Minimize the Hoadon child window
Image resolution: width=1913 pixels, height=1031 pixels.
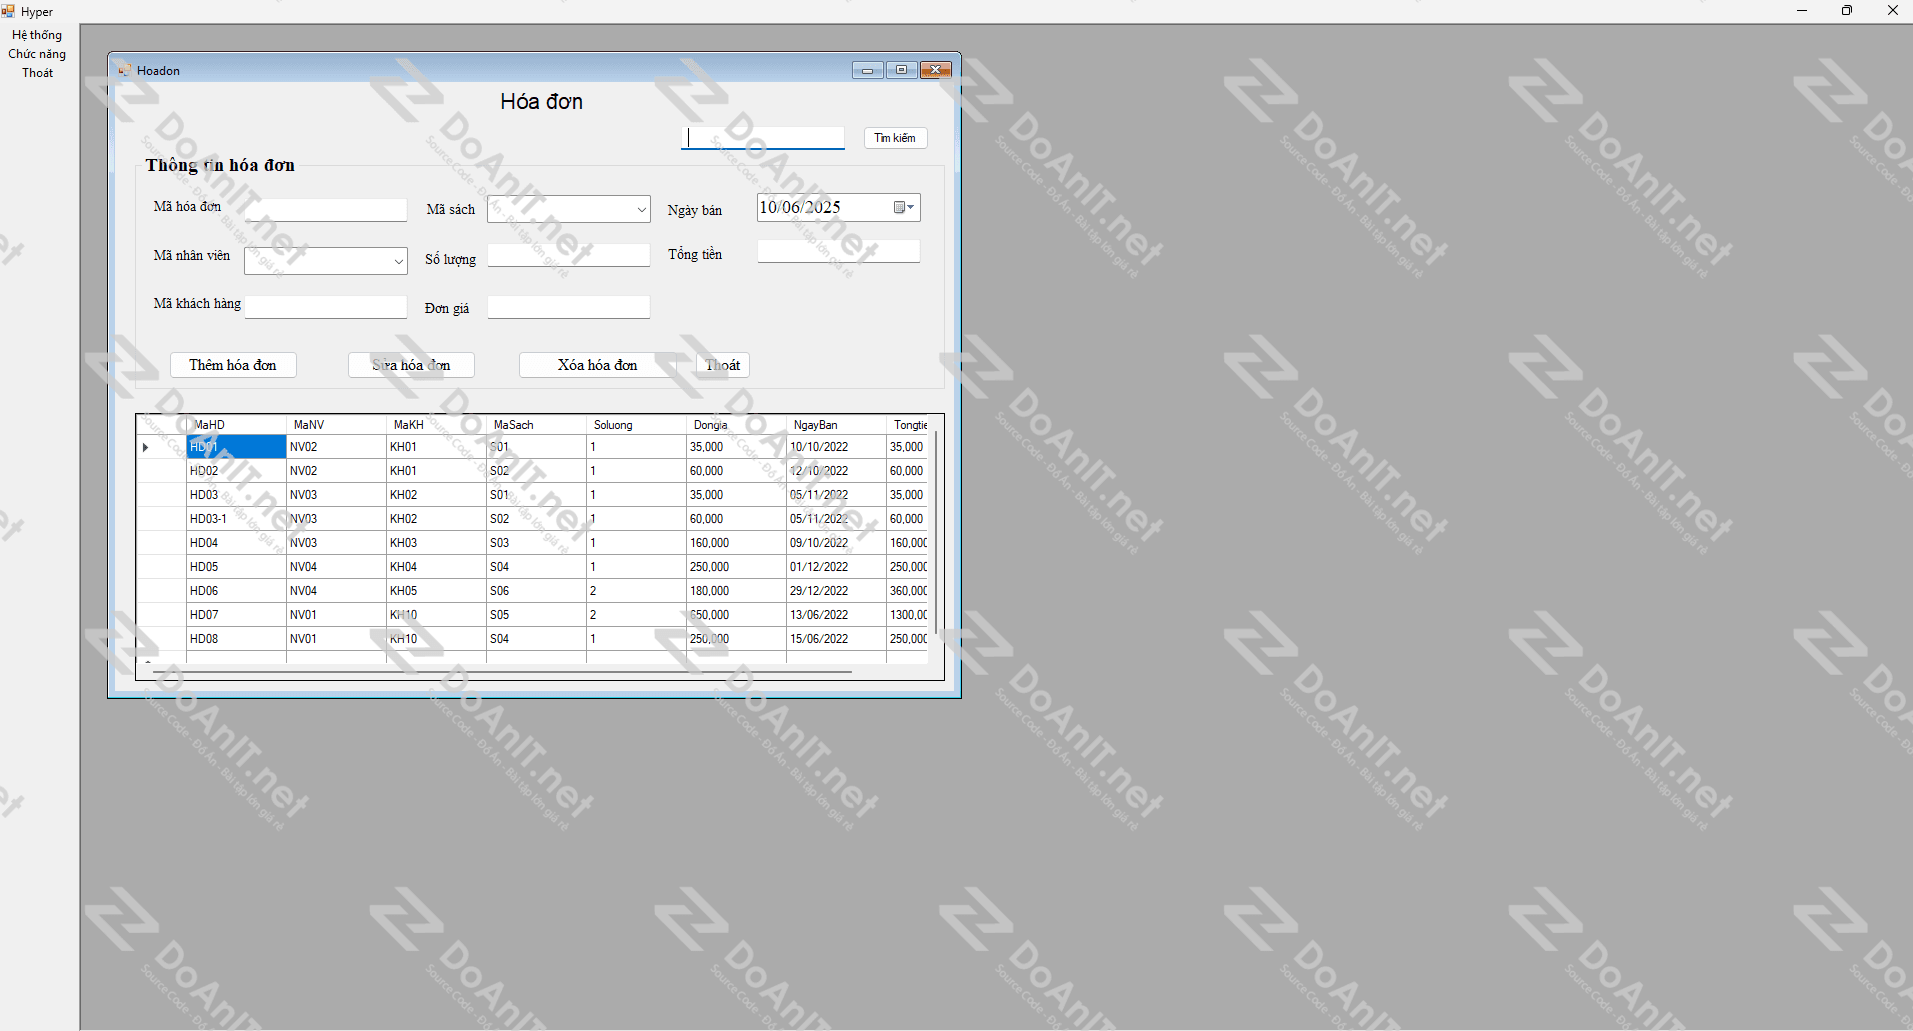pyautogui.click(x=867, y=70)
